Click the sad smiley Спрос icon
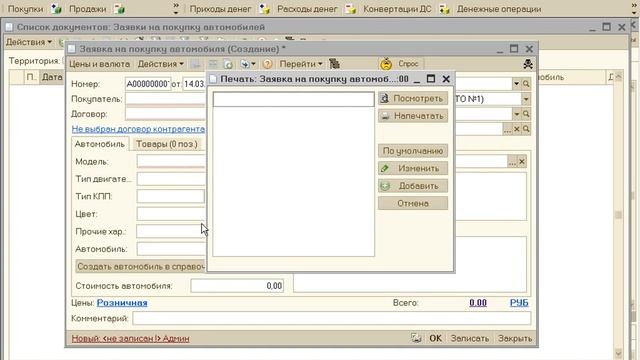Screen dimensions: 640x360 (x=386, y=64)
